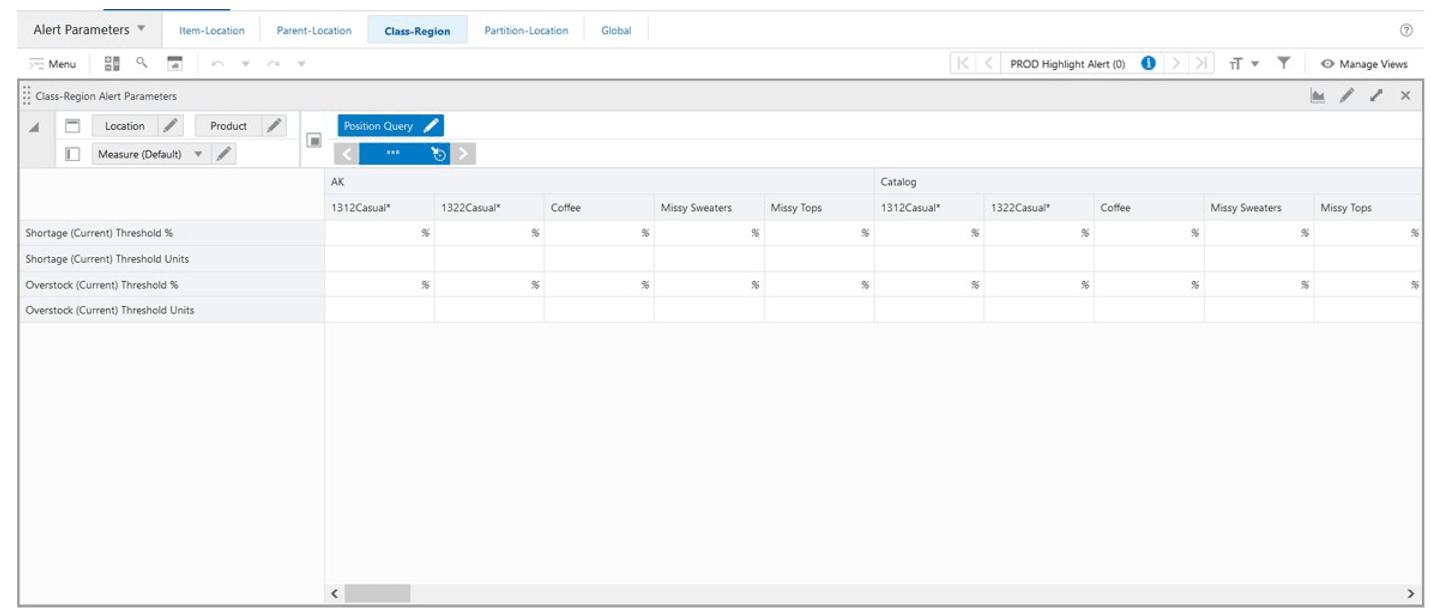
Task: Select the Class-Region tab
Action: [x=417, y=31]
